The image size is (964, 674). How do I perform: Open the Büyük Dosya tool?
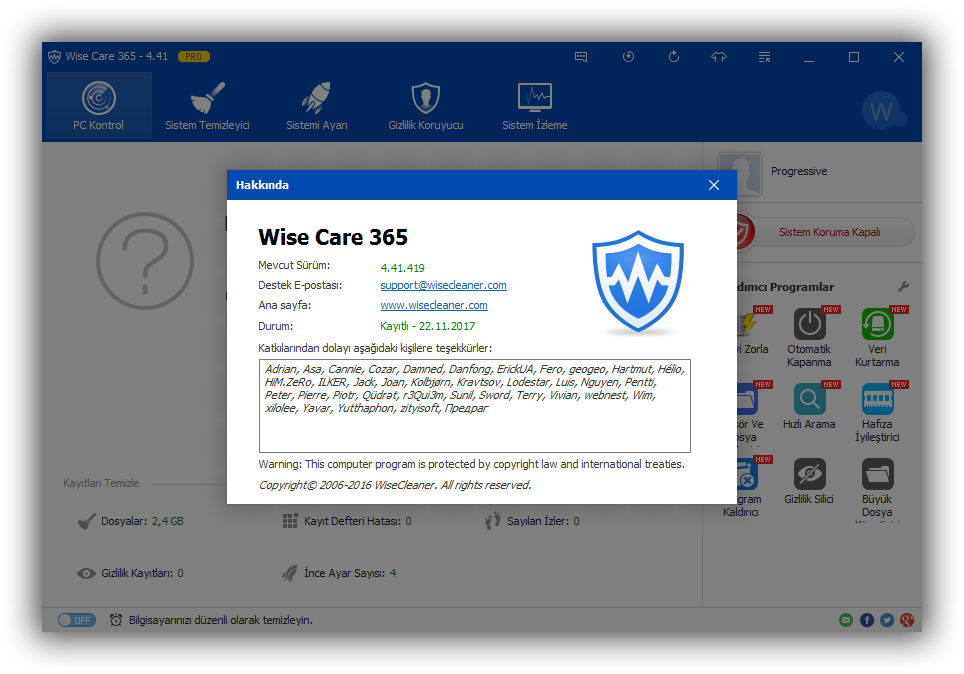tap(877, 488)
